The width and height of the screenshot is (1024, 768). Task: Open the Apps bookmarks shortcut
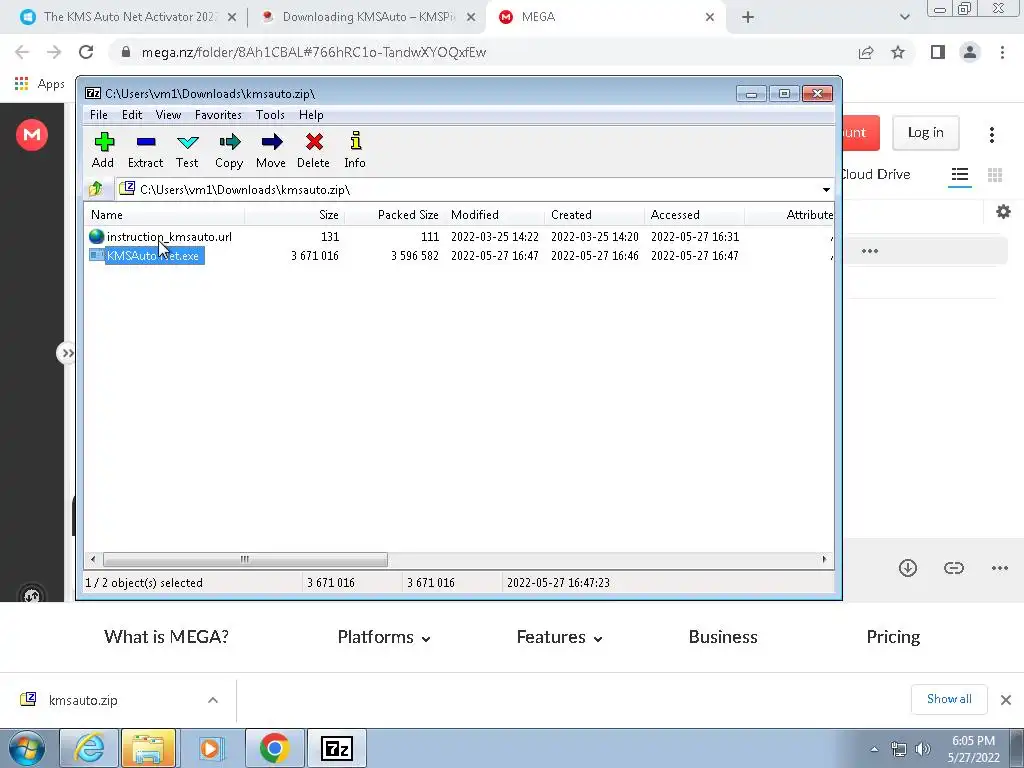pos(40,84)
